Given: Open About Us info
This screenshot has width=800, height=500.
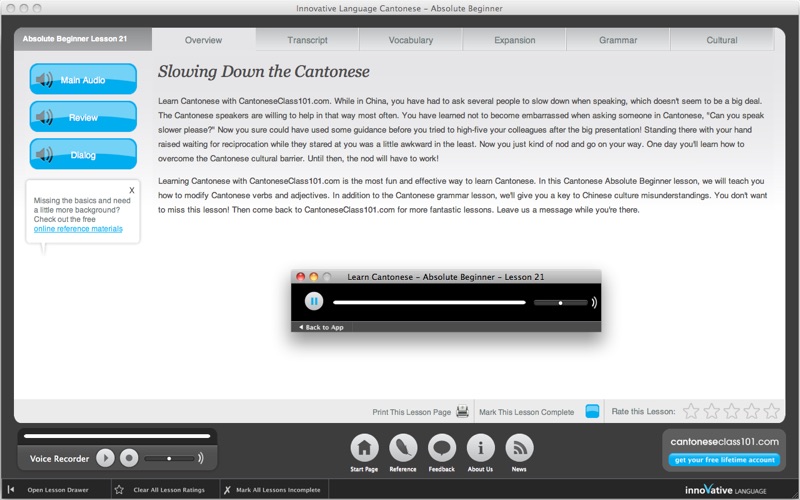Looking at the screenshot, I should (480, 448).
